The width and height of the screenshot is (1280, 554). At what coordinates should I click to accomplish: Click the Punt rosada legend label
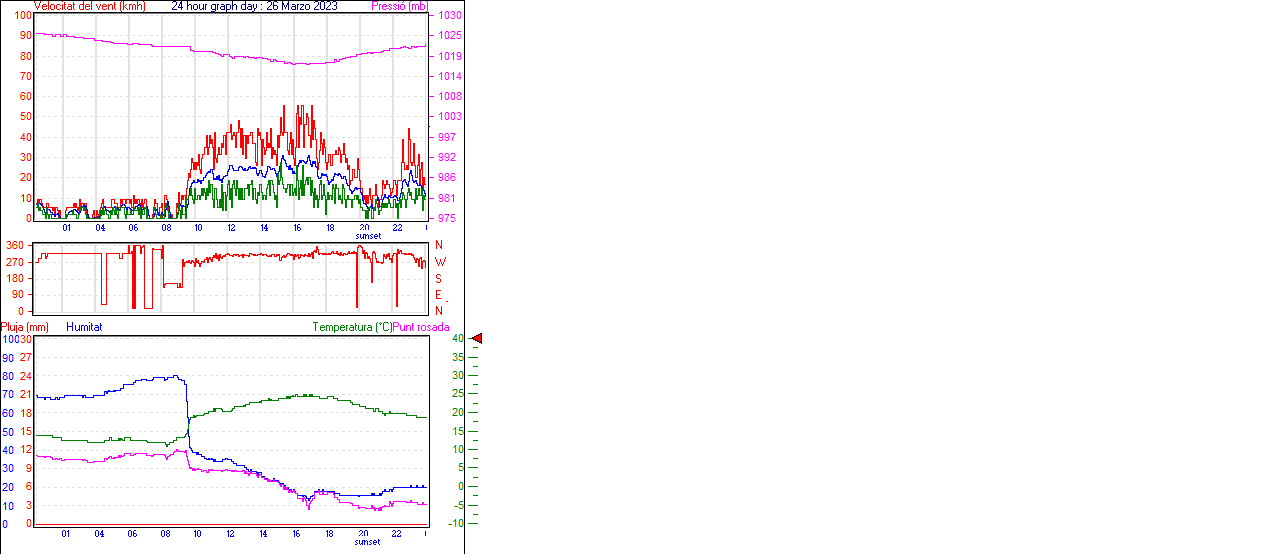[x=421, y=327]
